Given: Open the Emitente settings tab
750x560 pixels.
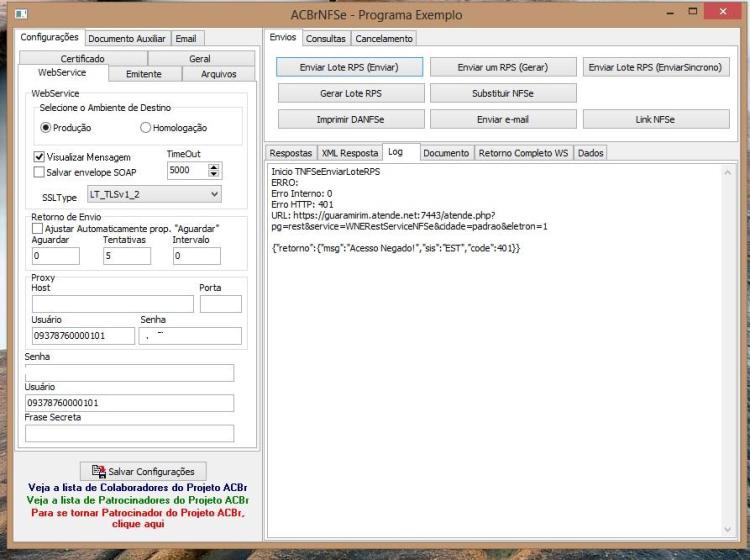Looking at the screenshot, I should coord(144,74).
